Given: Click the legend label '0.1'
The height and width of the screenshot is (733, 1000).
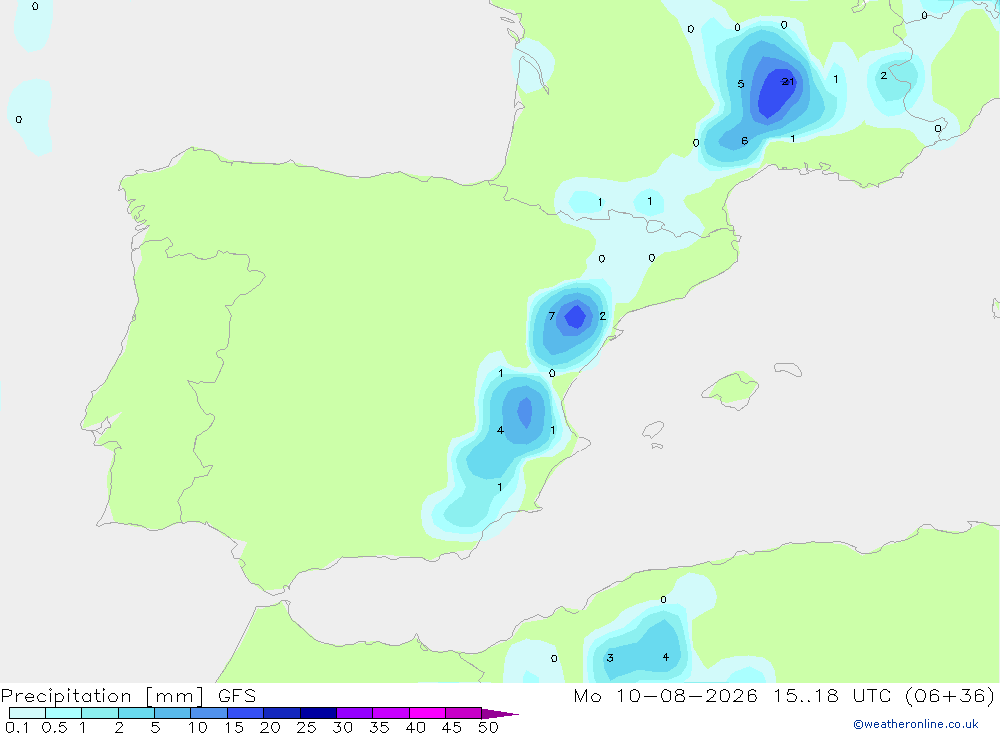Looking at the screenshot, I should pos(17,727).
